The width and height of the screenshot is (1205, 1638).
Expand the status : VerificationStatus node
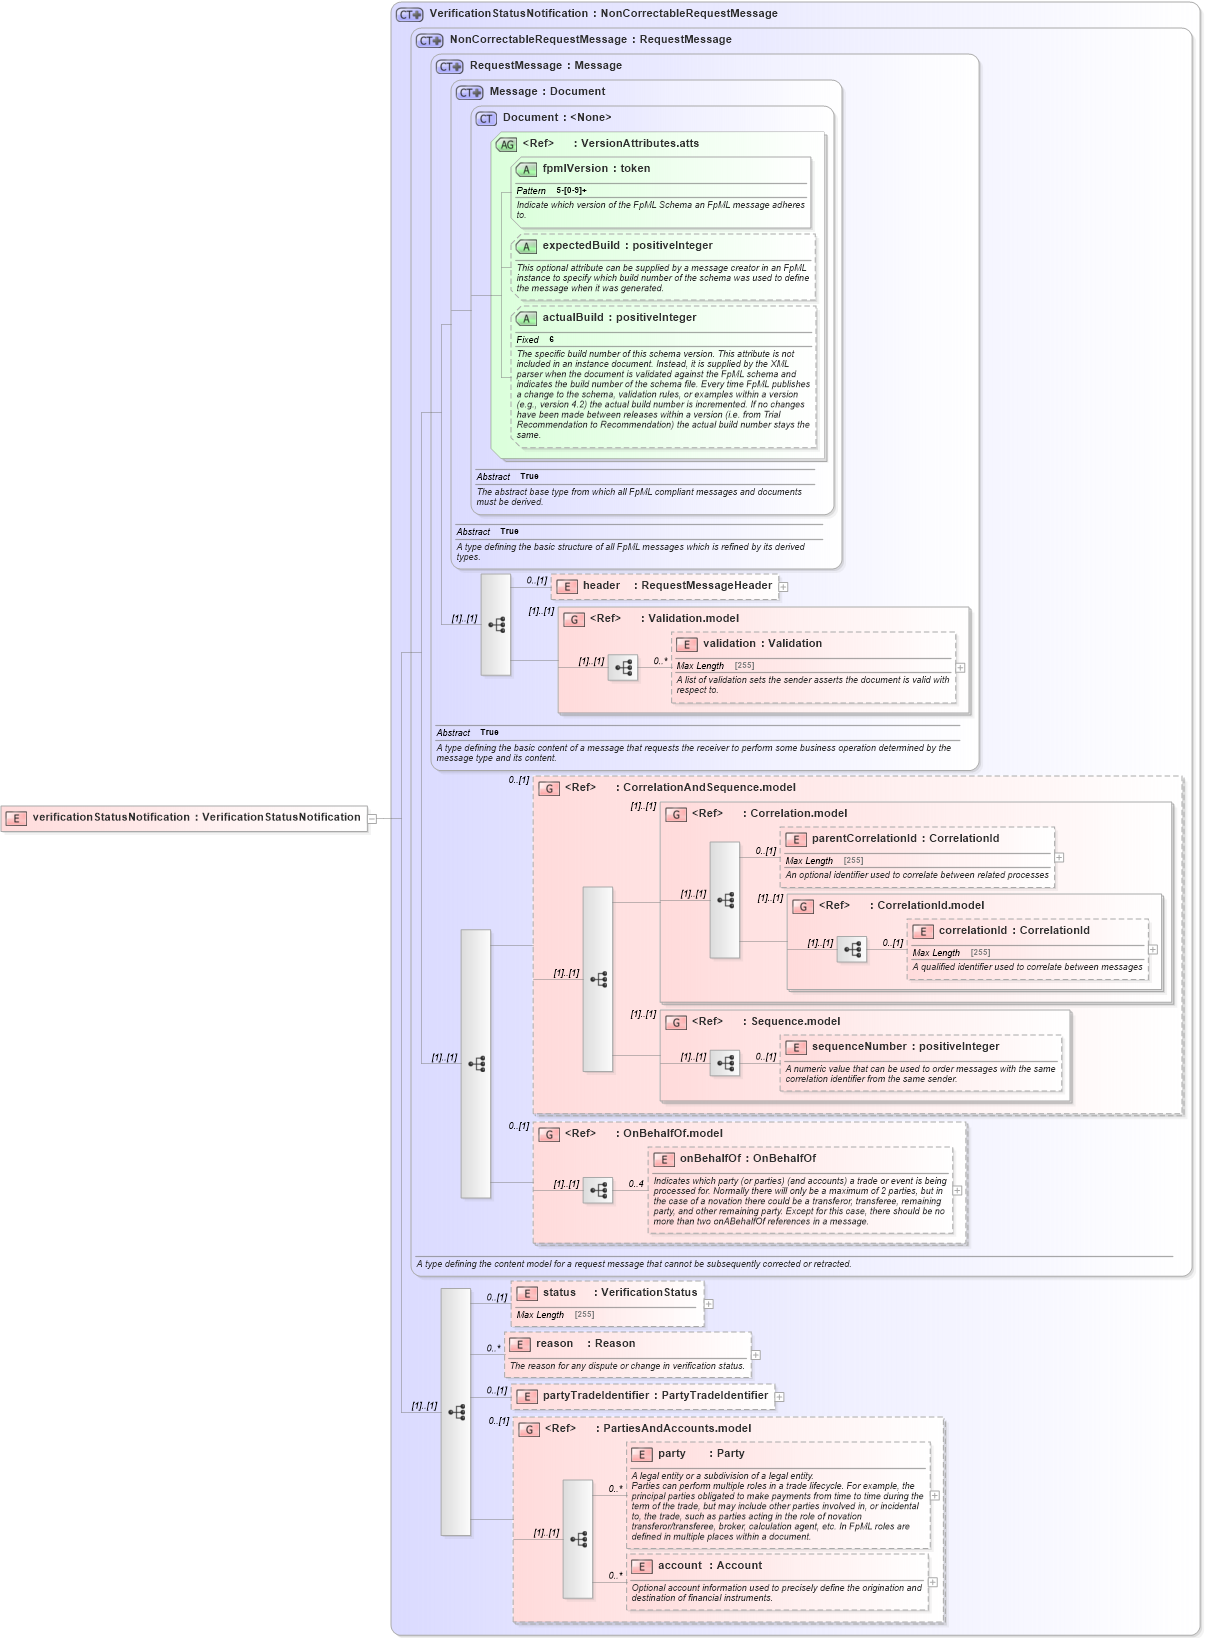pyautogui.click(x=709, y=1304)
